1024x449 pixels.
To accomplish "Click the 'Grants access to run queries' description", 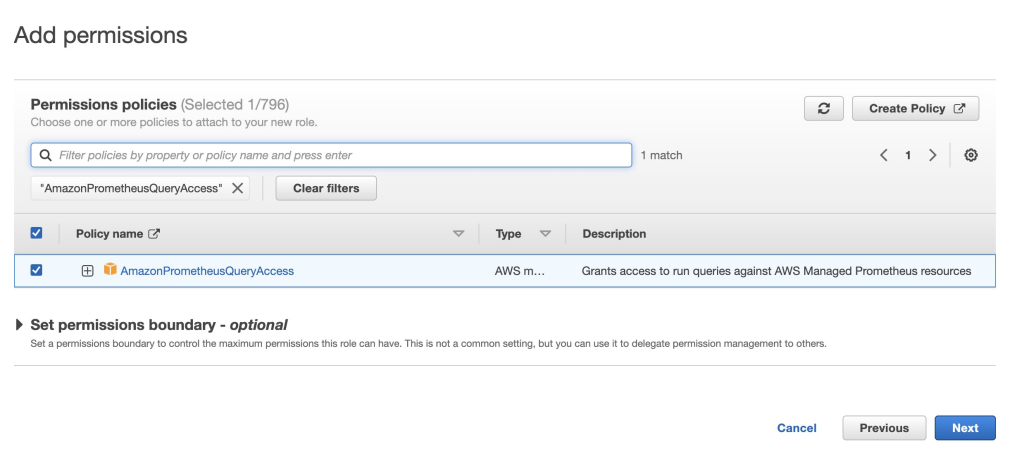I will 776,271.
